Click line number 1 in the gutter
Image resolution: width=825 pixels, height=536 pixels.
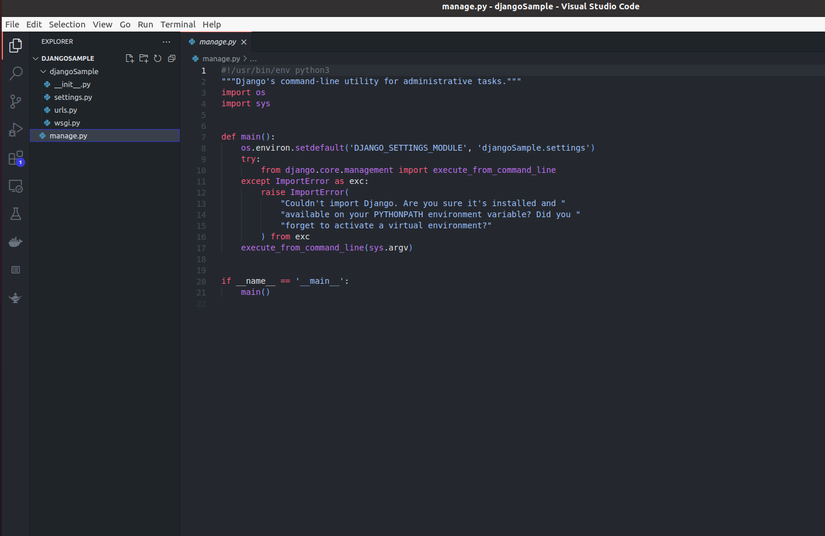tap(204, 70)
